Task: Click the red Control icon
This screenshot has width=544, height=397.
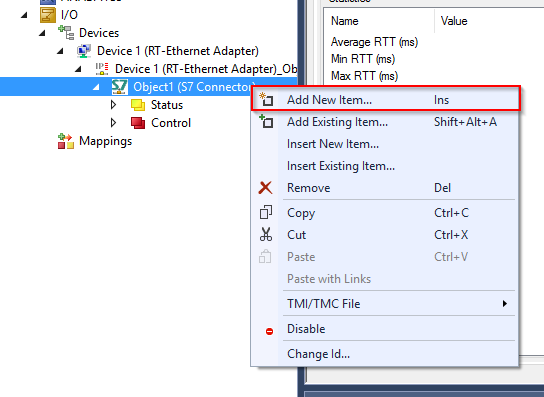Action: pos(138,123)
